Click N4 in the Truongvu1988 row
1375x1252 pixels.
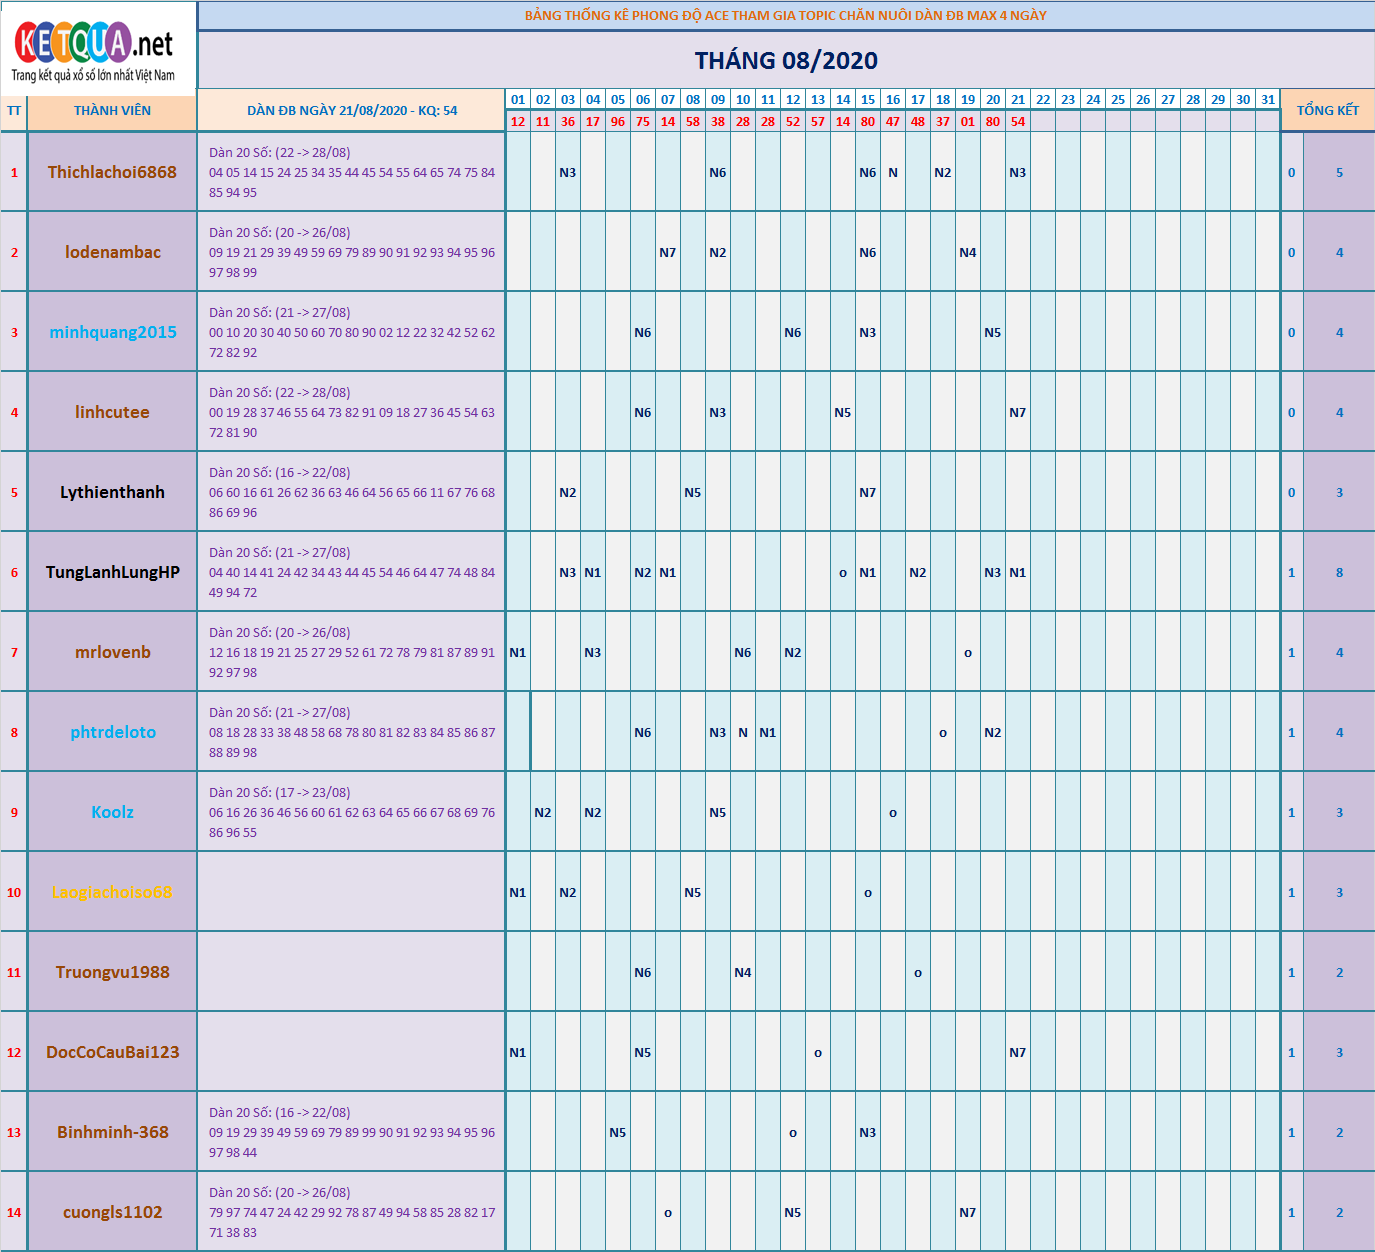pos(743,972)
